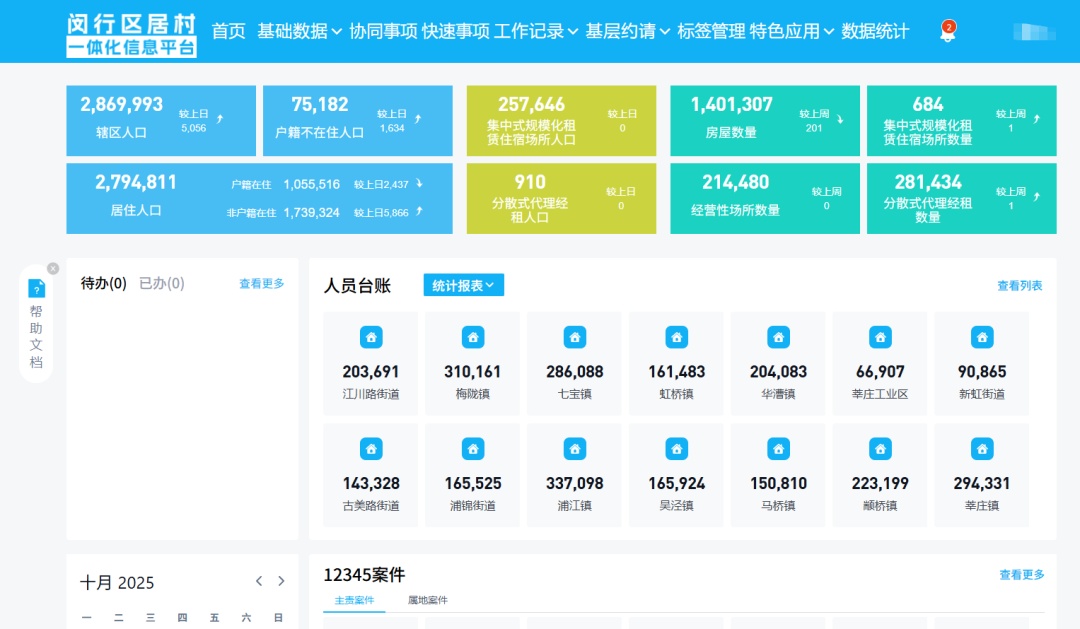
Task: Switch to the 属地案件 tab
Action: tap(427, 600)
